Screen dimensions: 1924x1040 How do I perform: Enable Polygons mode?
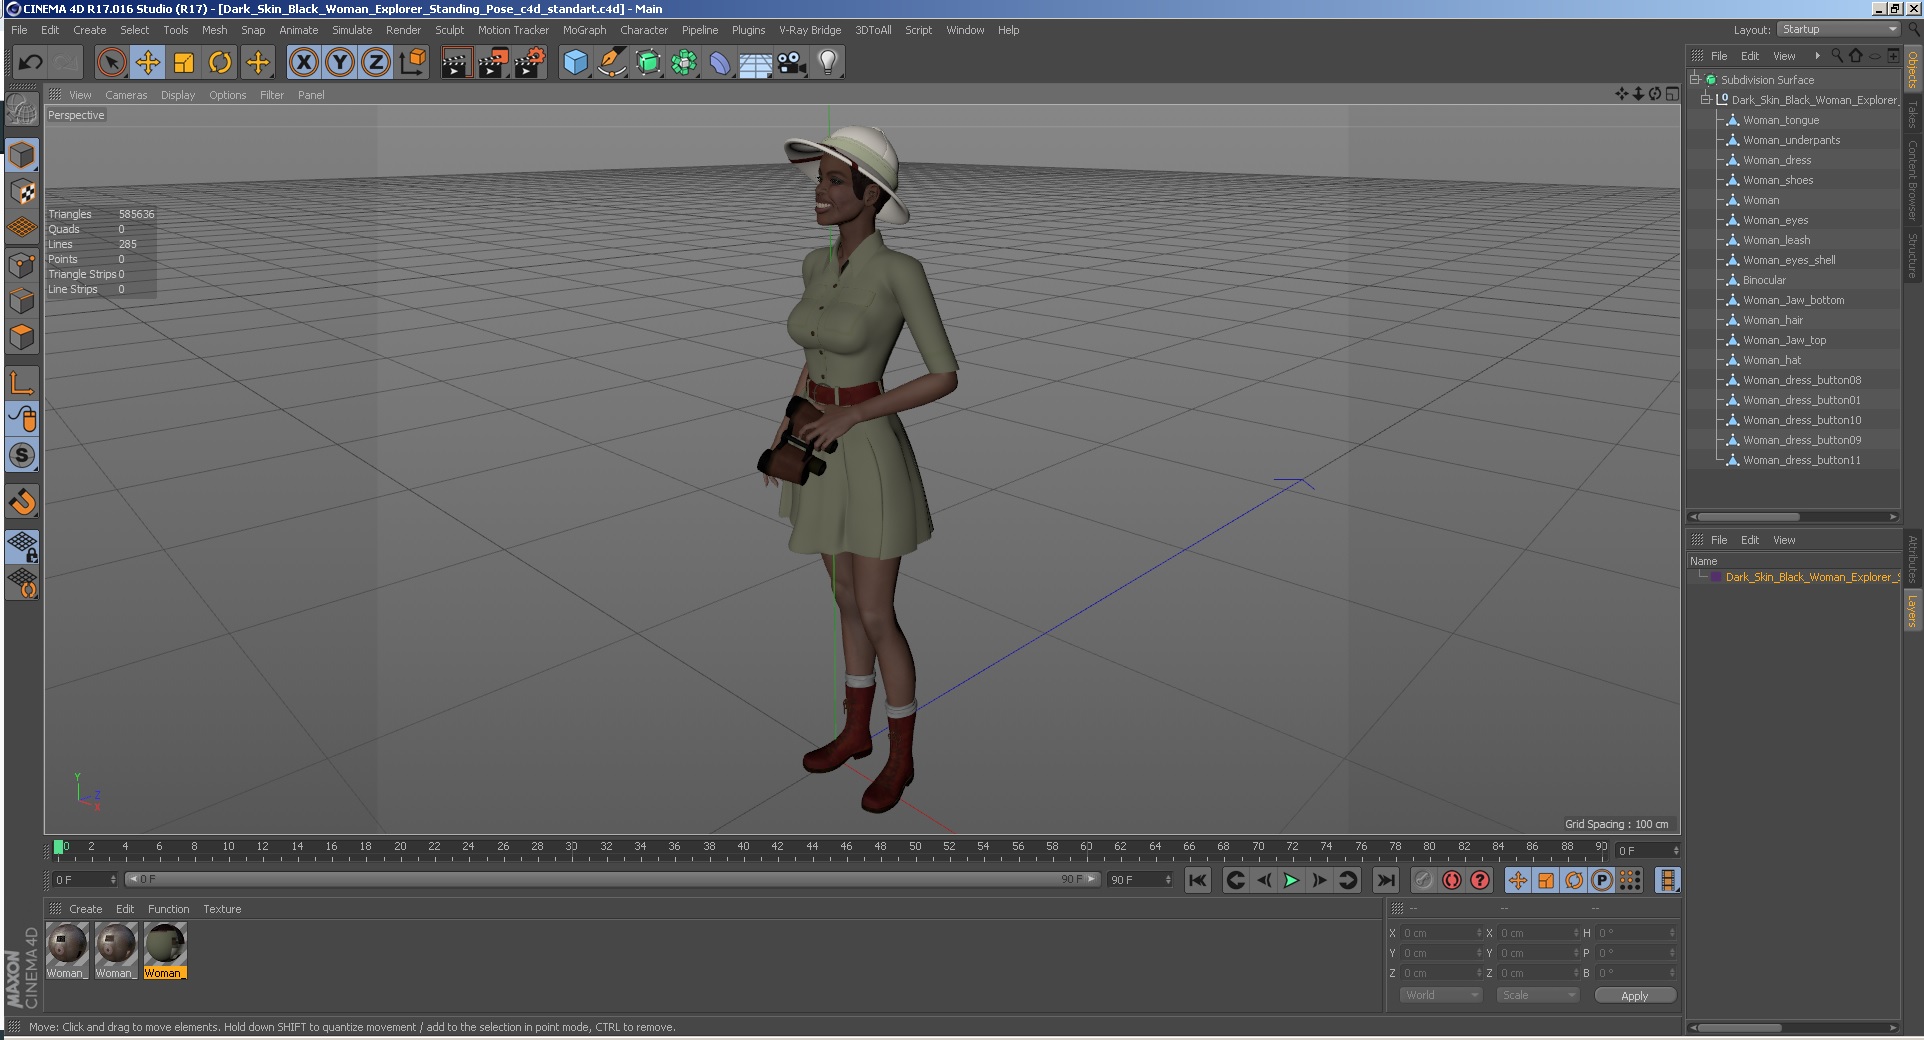click(x=22, y=337)
